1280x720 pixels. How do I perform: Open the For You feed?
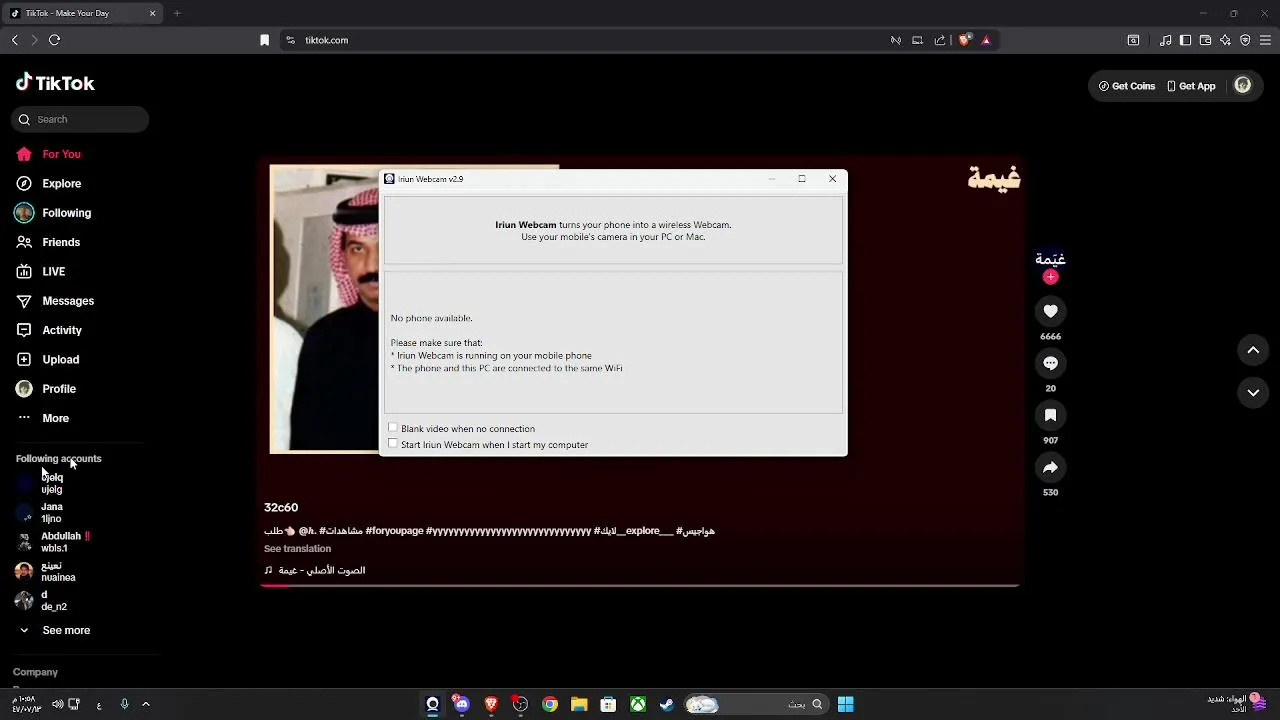(x=48, y=154)
